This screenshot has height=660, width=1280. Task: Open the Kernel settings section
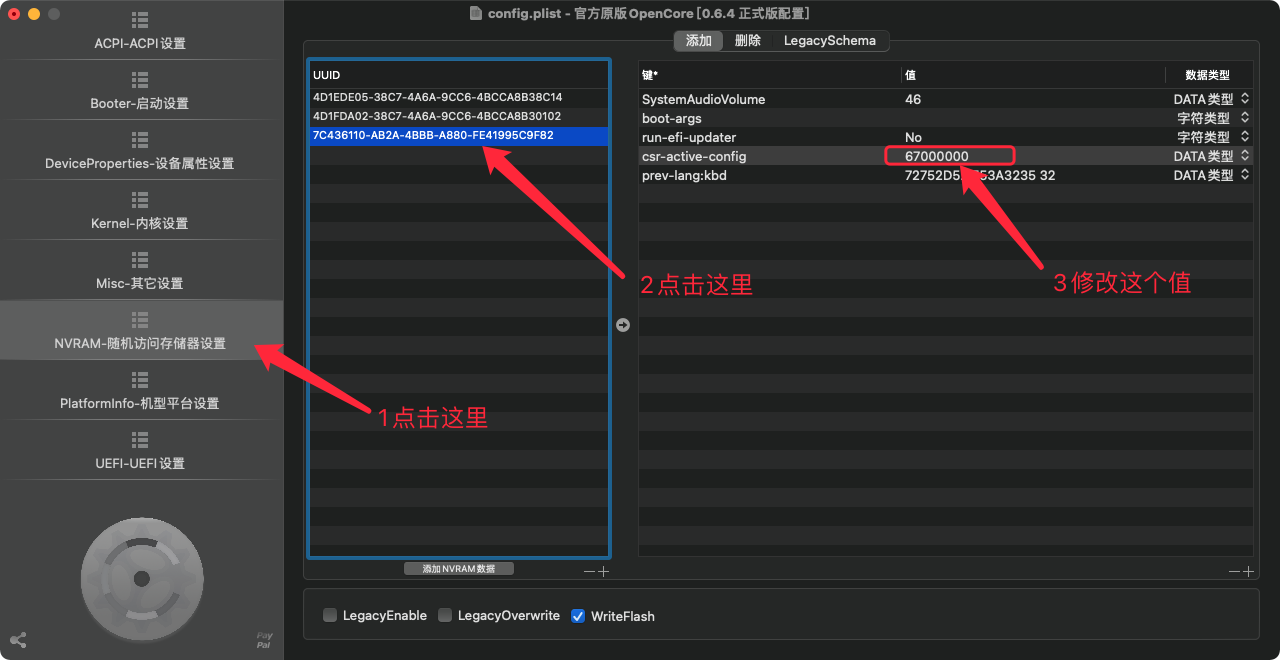pyautogui.click(x=140, y=211)
